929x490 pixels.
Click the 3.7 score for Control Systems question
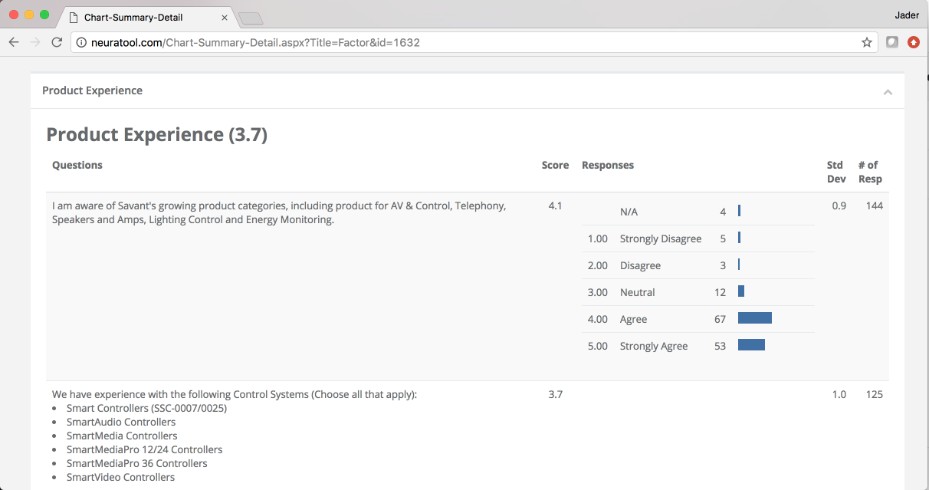pos(555,394)
